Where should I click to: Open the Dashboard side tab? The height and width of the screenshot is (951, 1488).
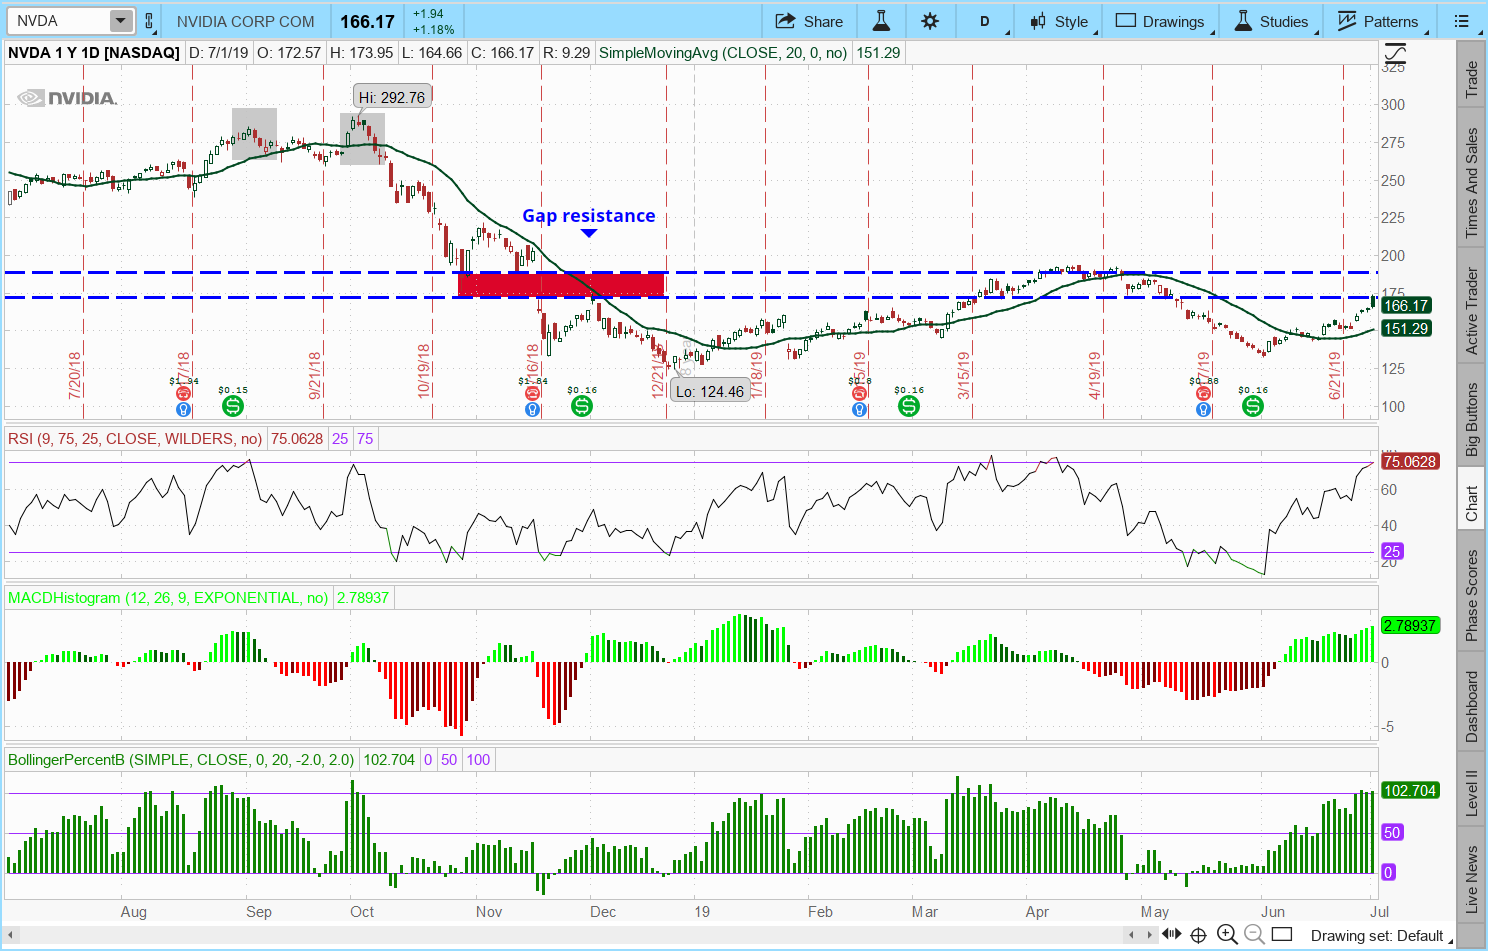click(1471, 706)
